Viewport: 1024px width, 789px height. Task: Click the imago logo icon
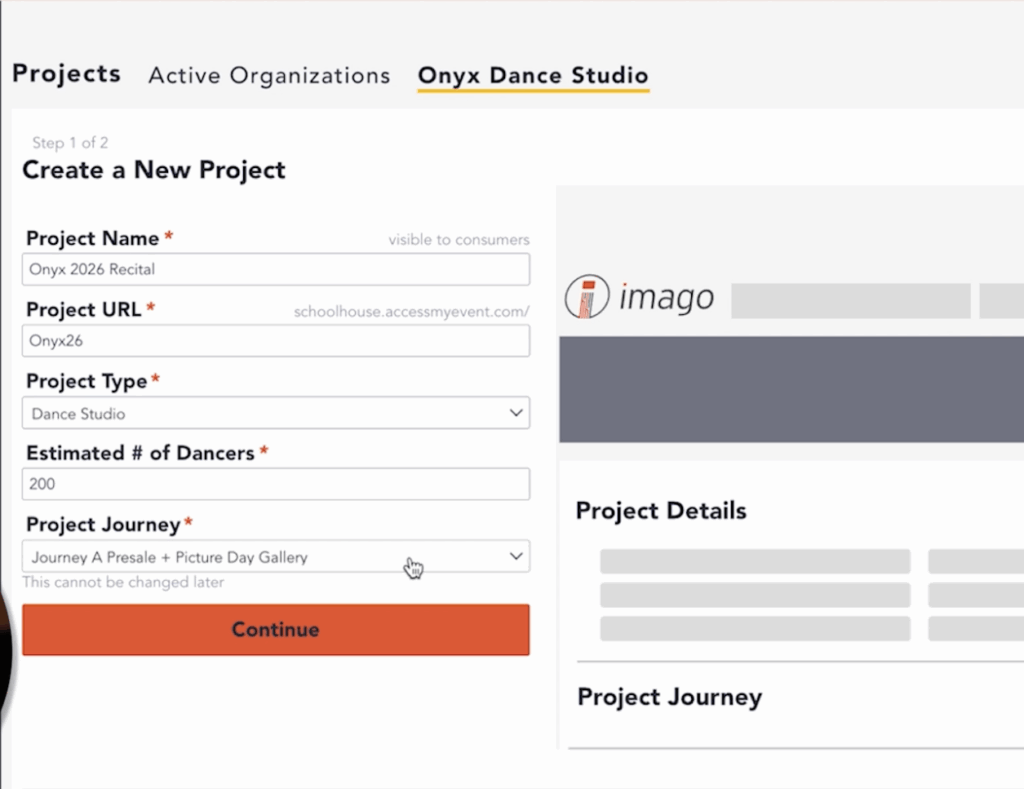(588, 296)
